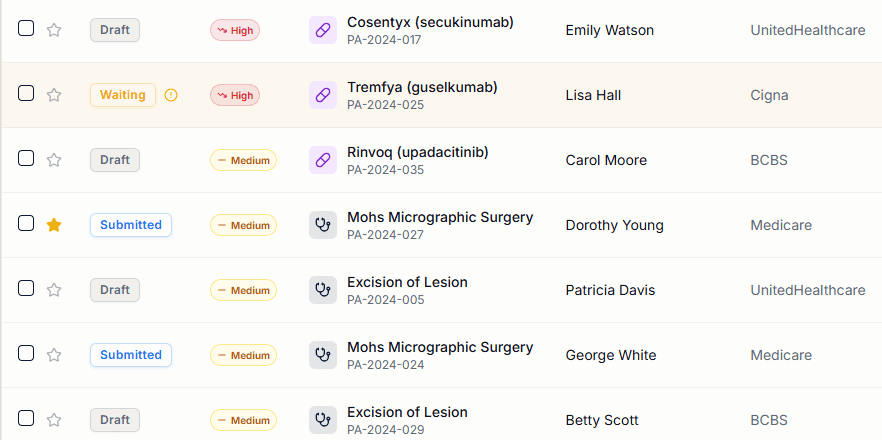Click stethoscope icon for Dorothy Young's Mohs surgery
This screenshot has height=440, width=882.
tap(322, 225)
